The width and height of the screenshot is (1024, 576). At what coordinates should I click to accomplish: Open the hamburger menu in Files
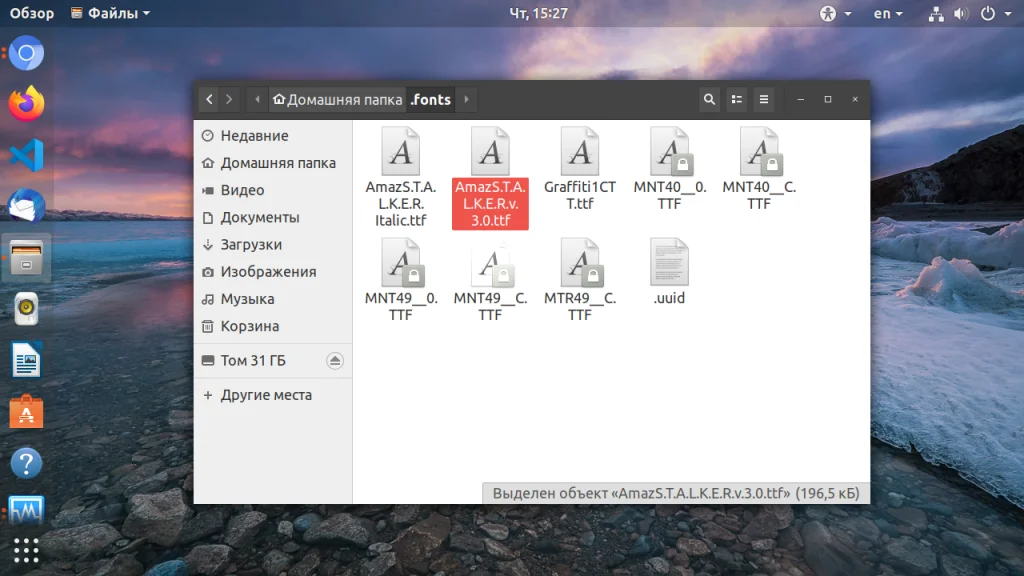click(763, 99)
